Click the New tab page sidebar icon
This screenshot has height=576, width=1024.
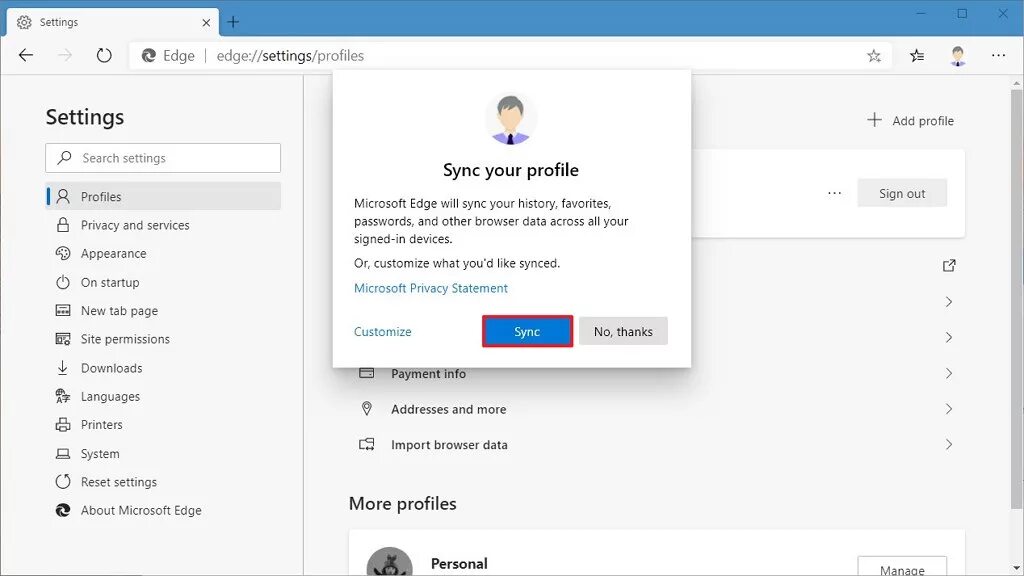pos(63,311)
